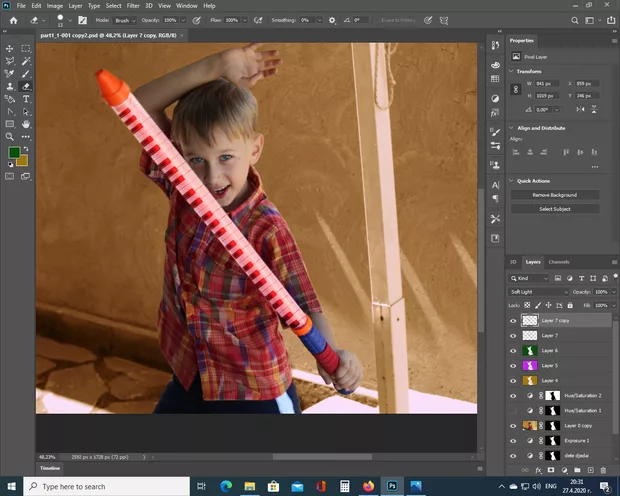Activate the Clone Stamp tool

10,86
